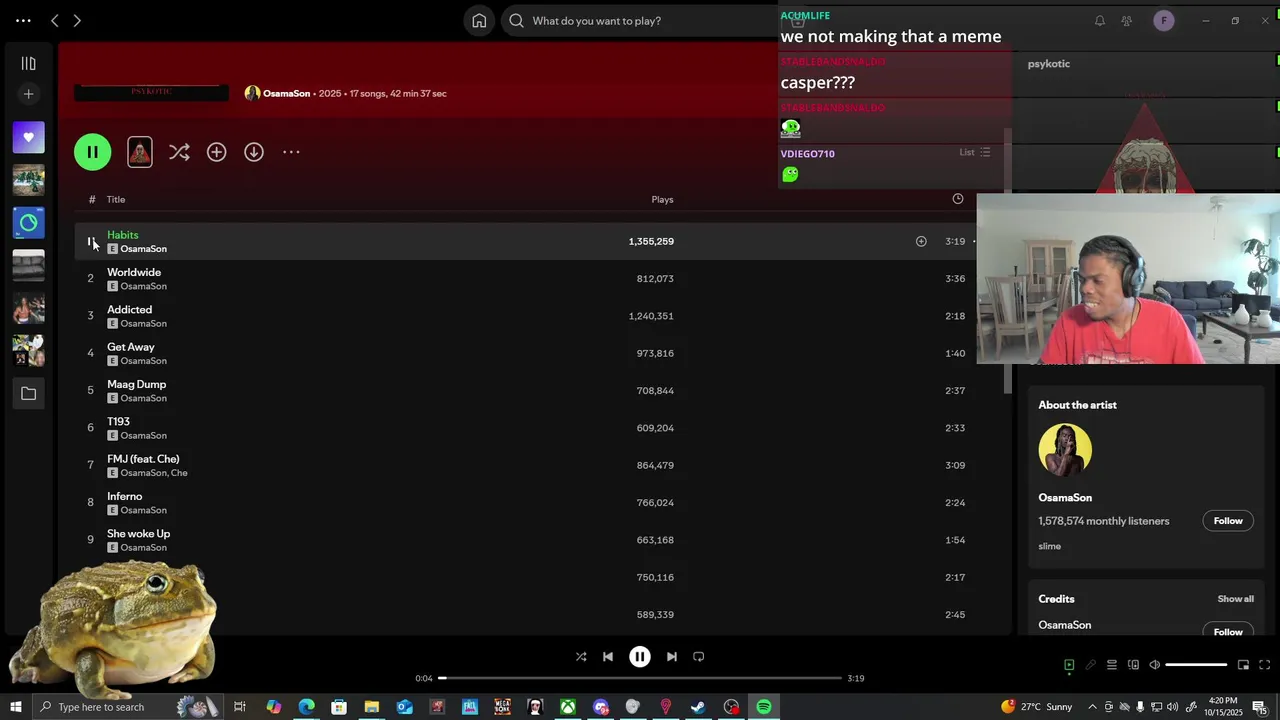1280x720 pixels.
Task: Open the Spotify three-dots app menu
Action: click(23, 20)
